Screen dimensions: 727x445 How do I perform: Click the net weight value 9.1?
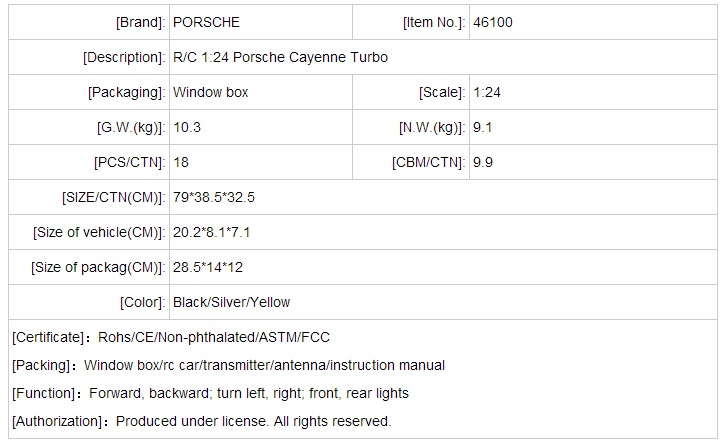[482, 127]
